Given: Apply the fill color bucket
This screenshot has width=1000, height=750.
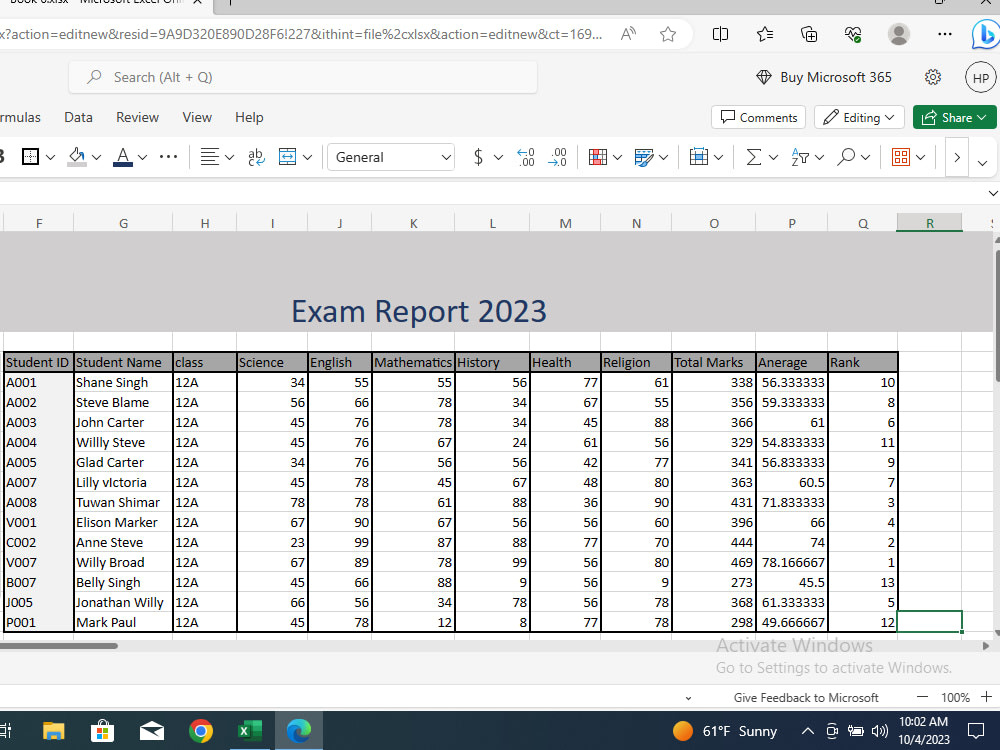Looking at the screenshot, I should [x=77, y=157].
